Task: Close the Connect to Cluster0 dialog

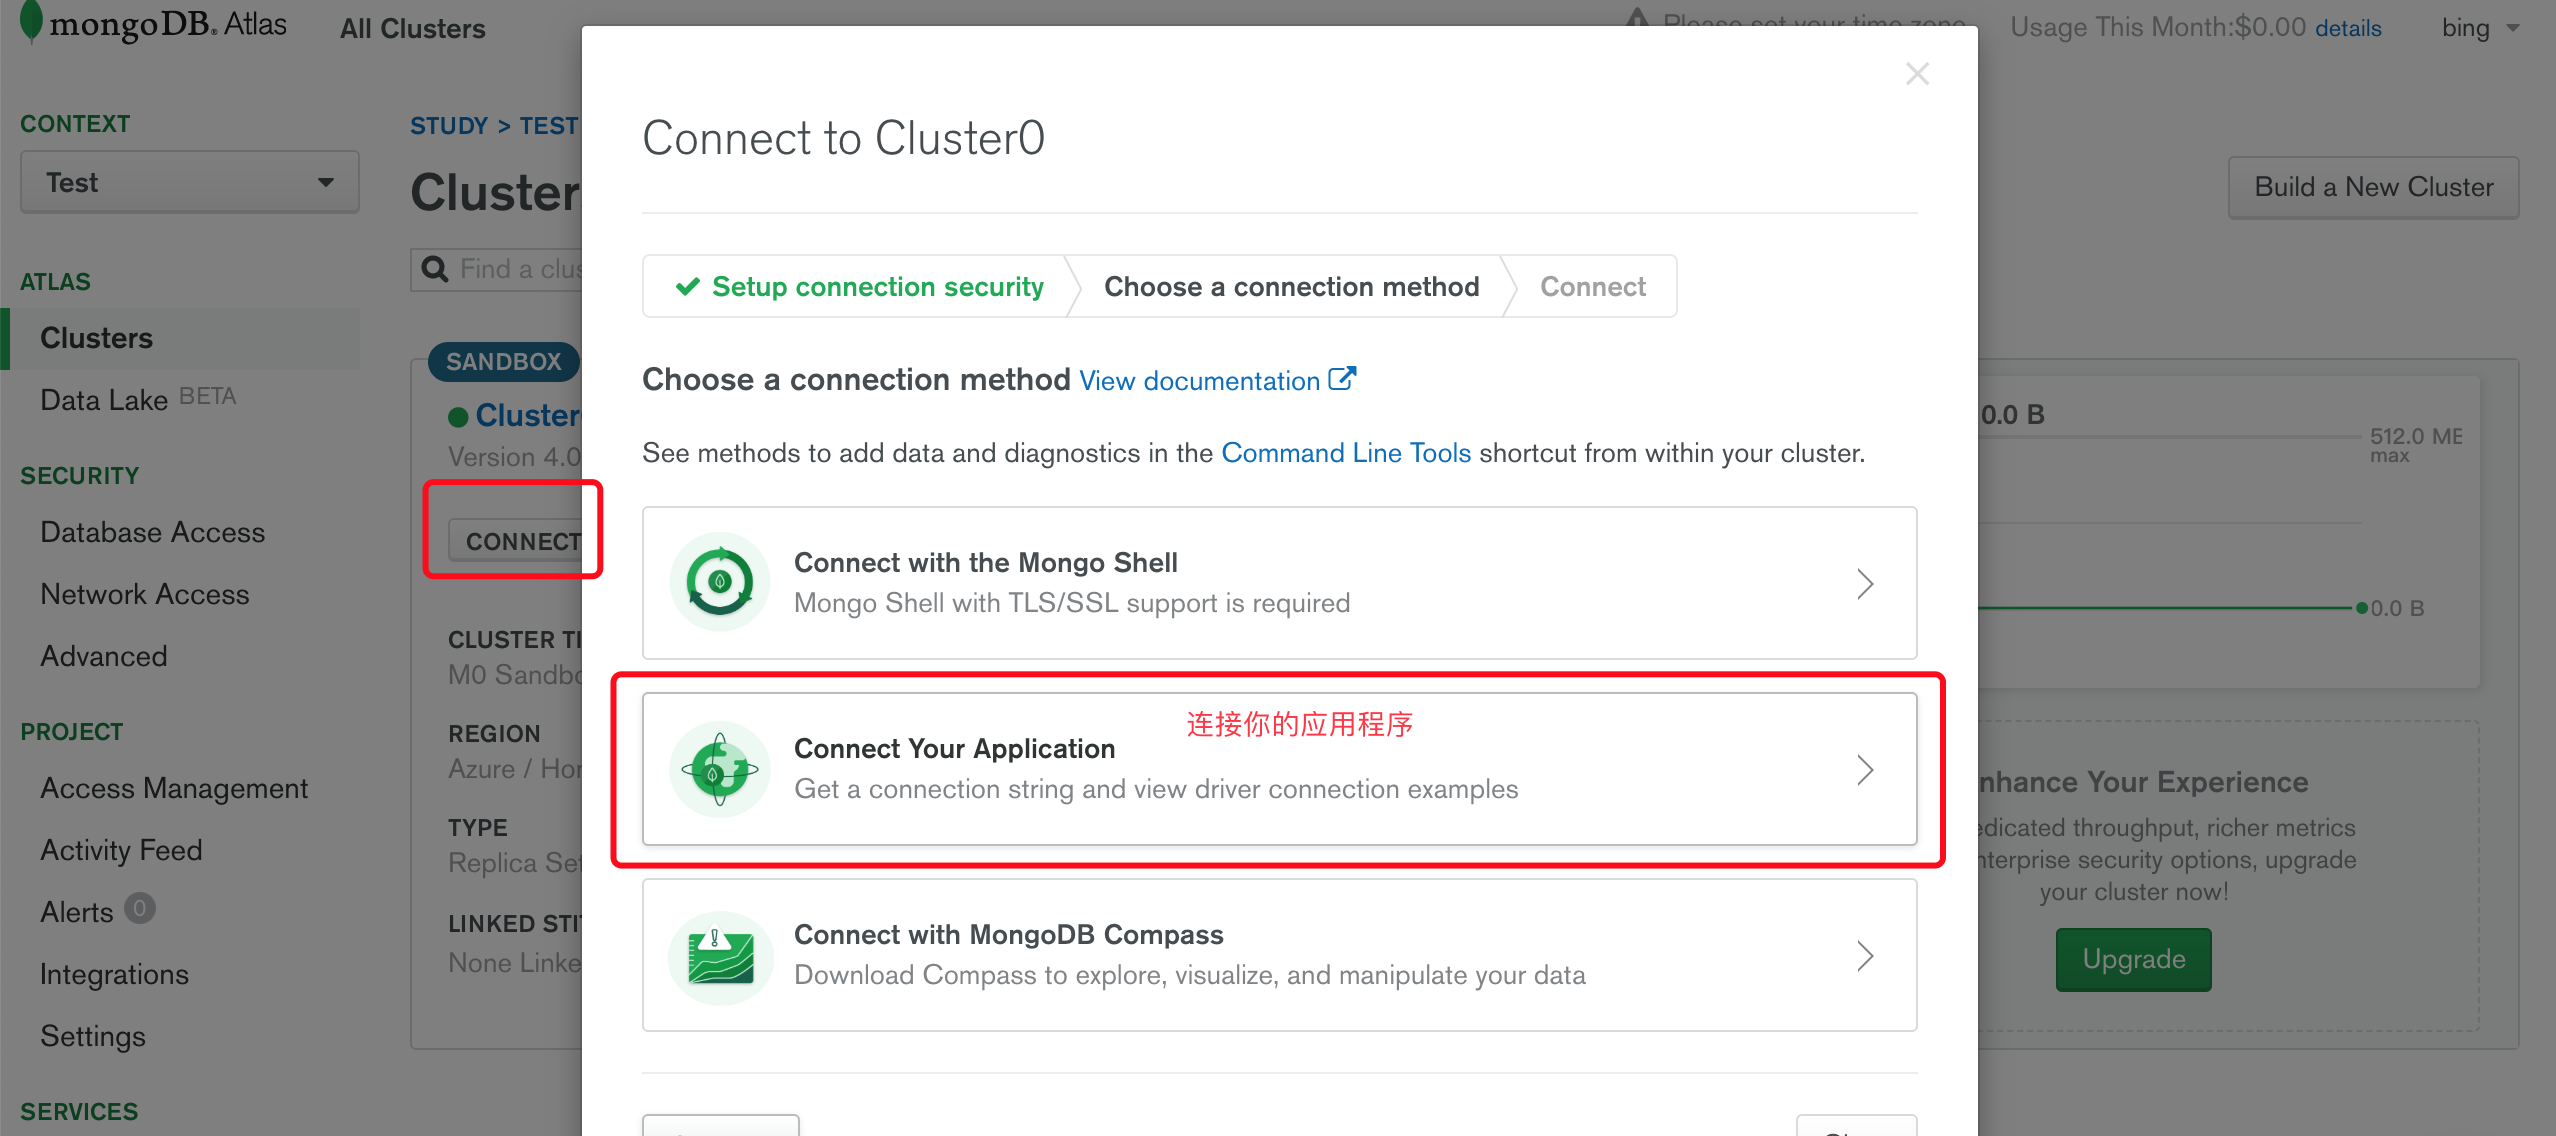Action: tap(1917, 73)
